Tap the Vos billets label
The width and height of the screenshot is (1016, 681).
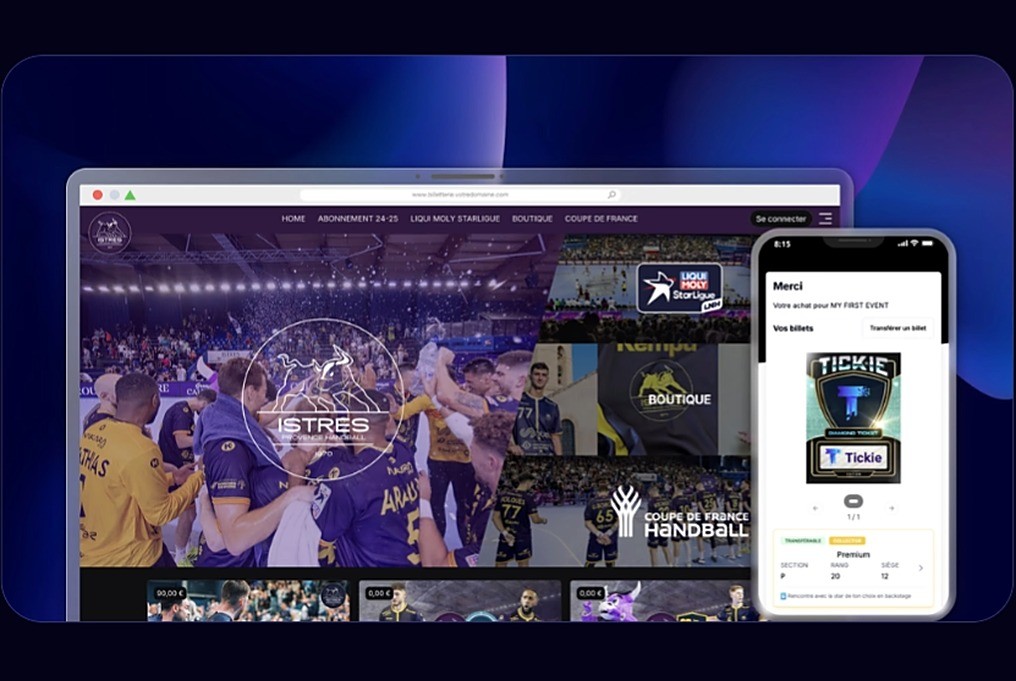pos(793,329)
